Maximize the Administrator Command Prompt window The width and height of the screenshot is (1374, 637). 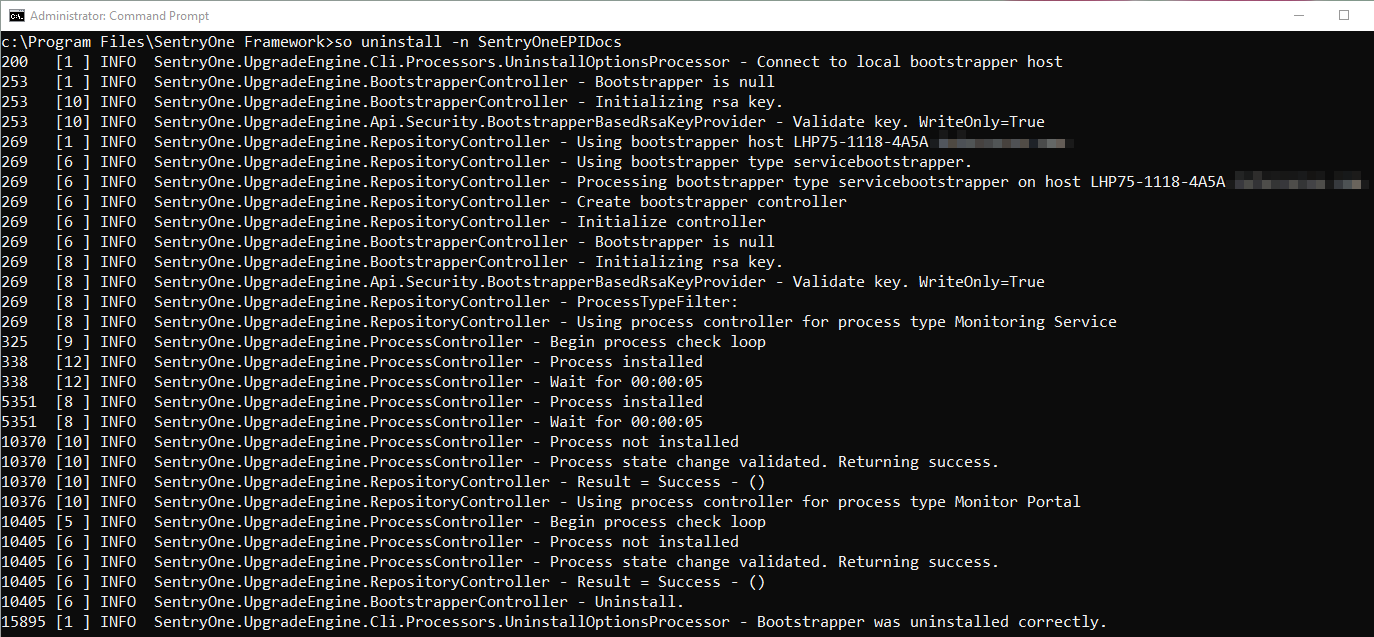[1344, 16]
